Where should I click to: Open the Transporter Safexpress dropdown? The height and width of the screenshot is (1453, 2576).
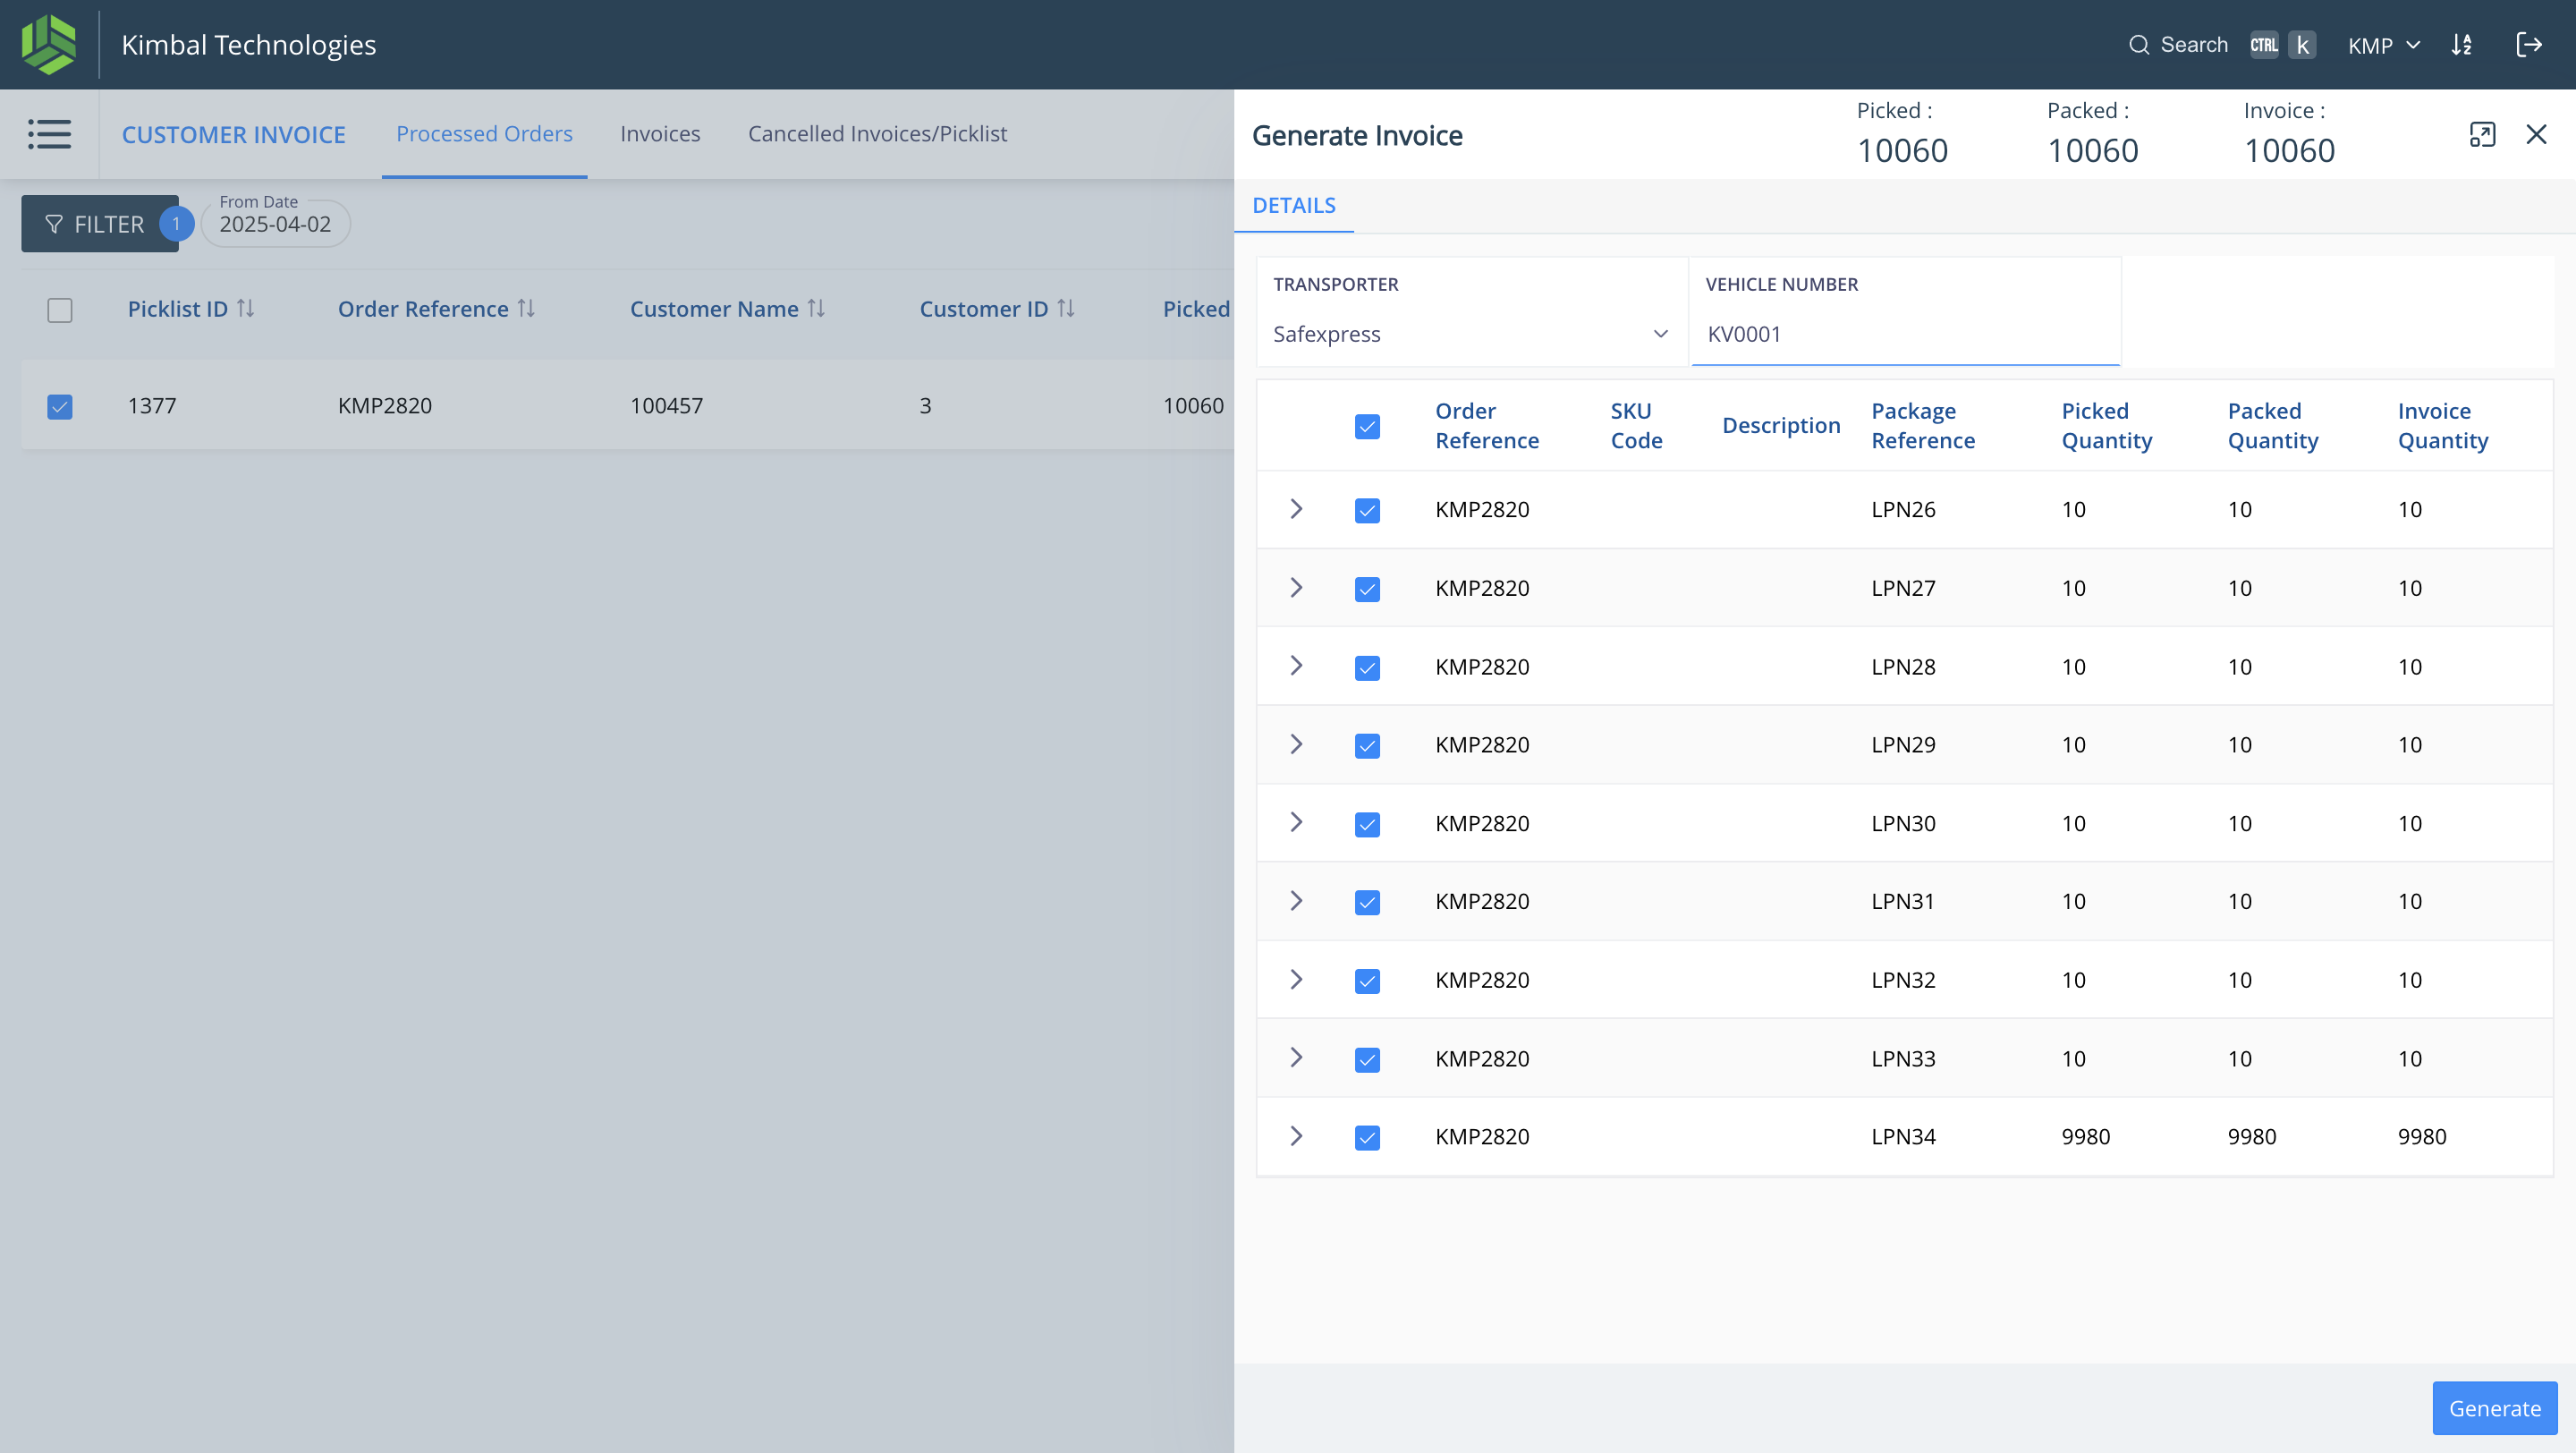[x=1471, y=334]
